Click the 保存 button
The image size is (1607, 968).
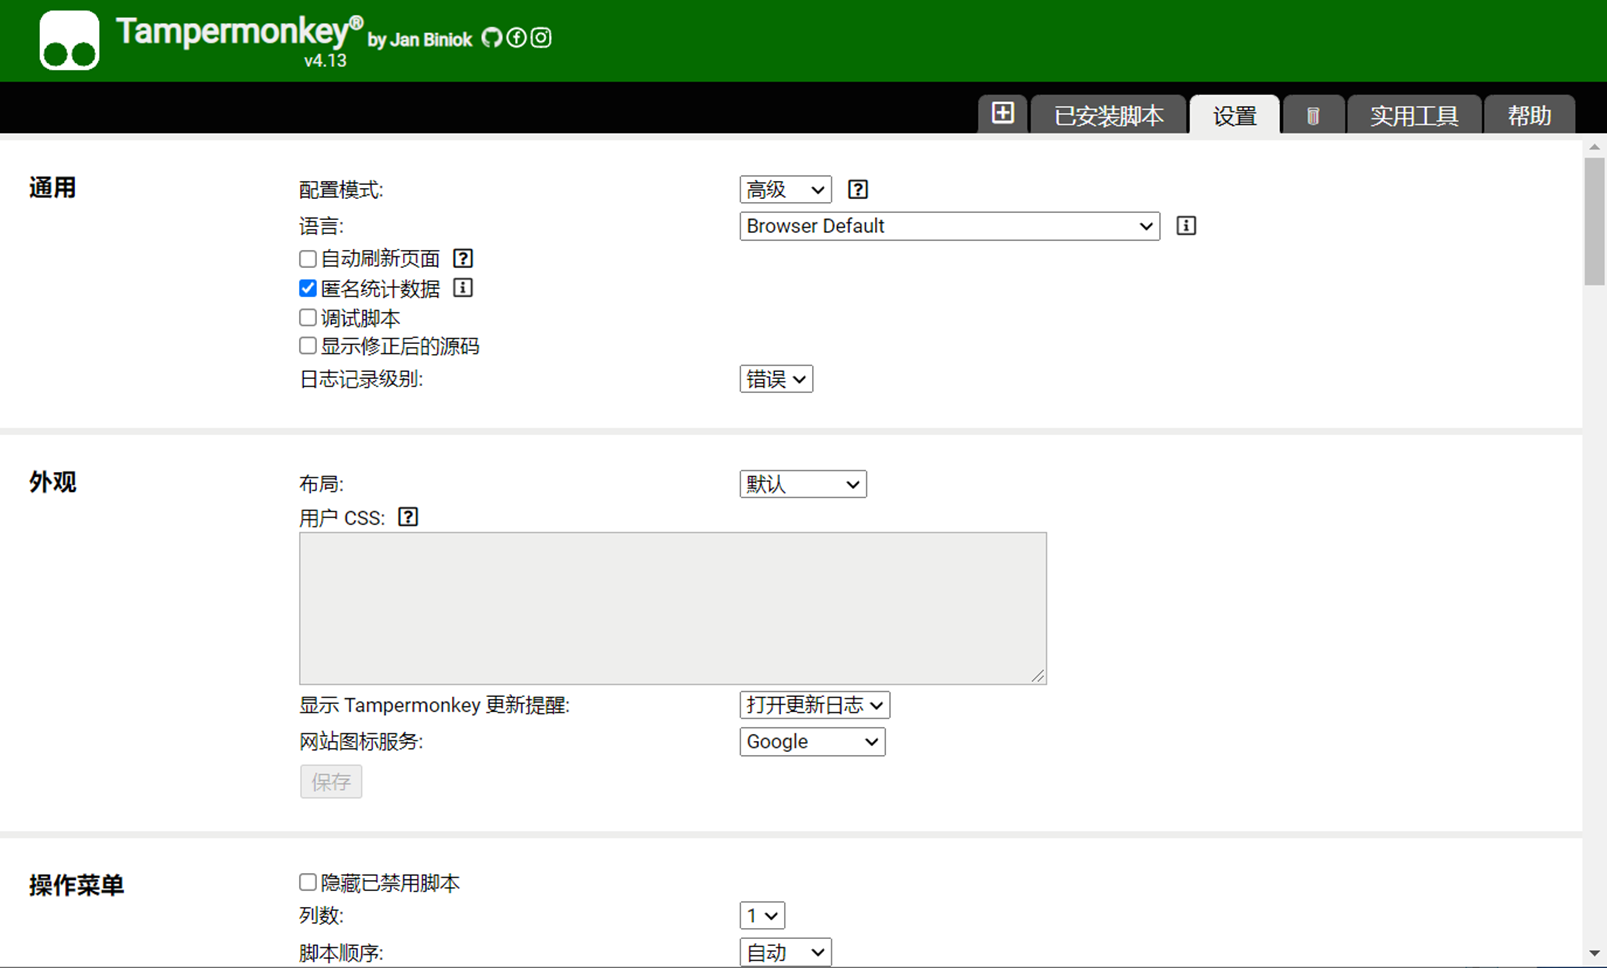point(331,782)
